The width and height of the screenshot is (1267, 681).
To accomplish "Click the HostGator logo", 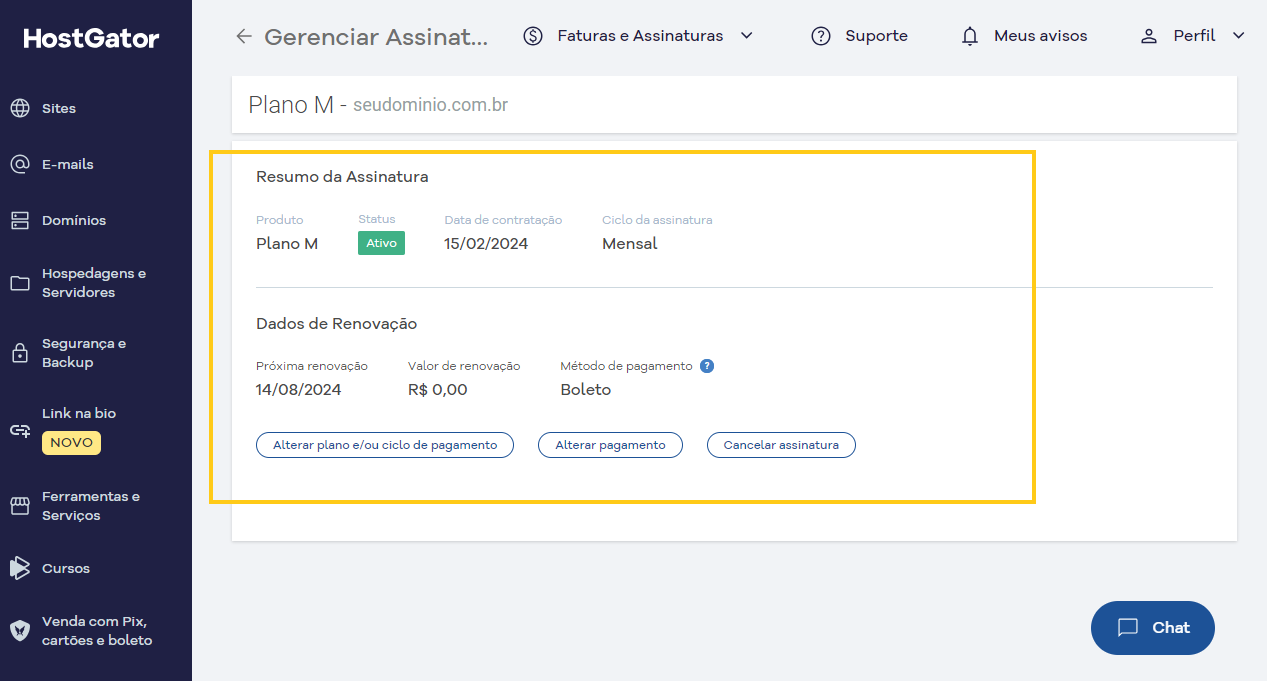I will click(x=92, y=39).
